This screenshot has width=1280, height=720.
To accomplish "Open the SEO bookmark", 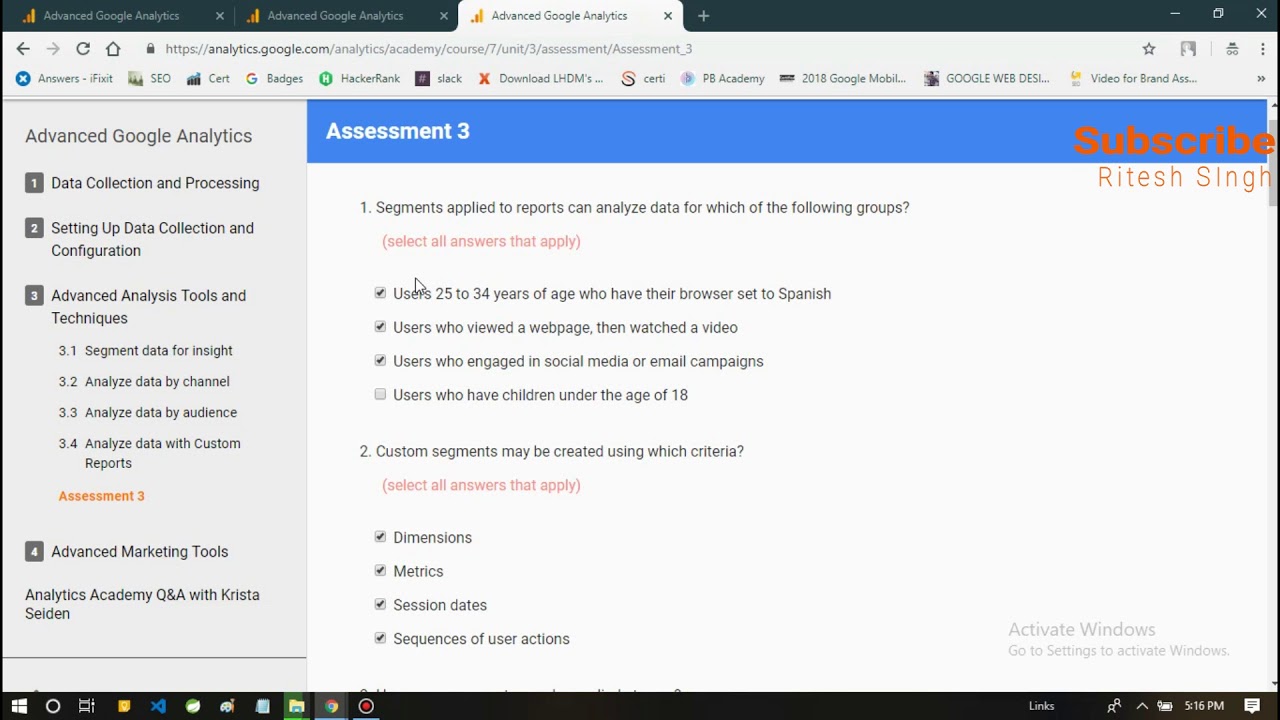I will click(150, 78).
